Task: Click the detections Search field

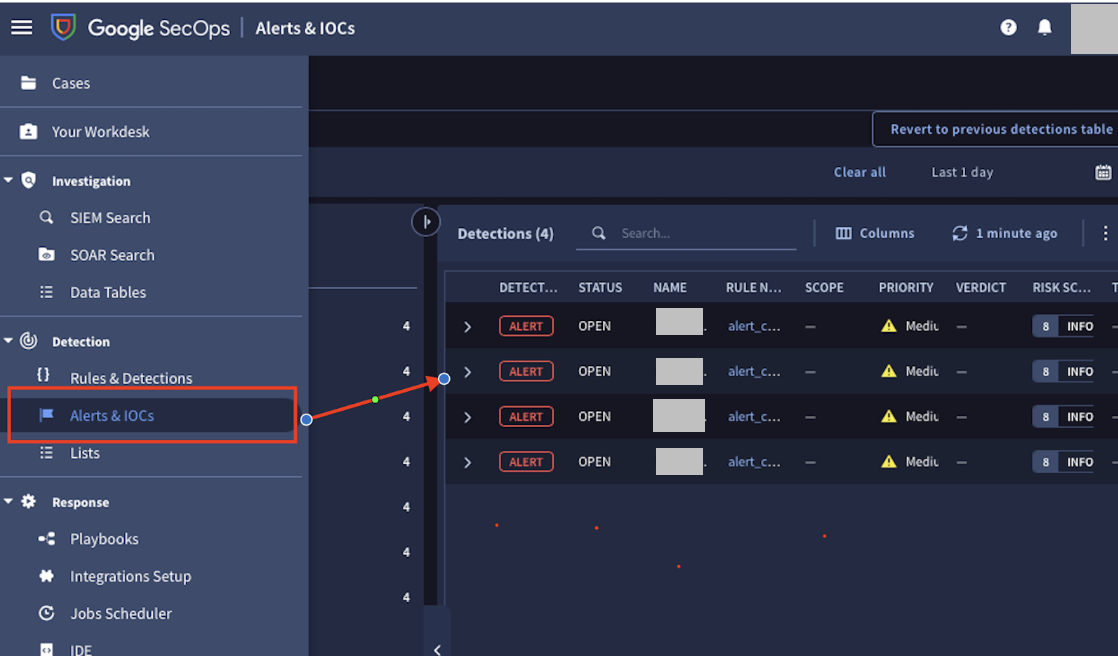Action: pyautogui.click(x=700, y=233)
